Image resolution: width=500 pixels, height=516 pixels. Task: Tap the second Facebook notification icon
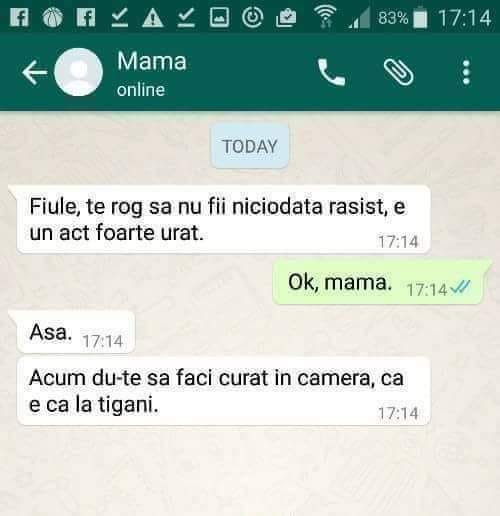[86, 17]
